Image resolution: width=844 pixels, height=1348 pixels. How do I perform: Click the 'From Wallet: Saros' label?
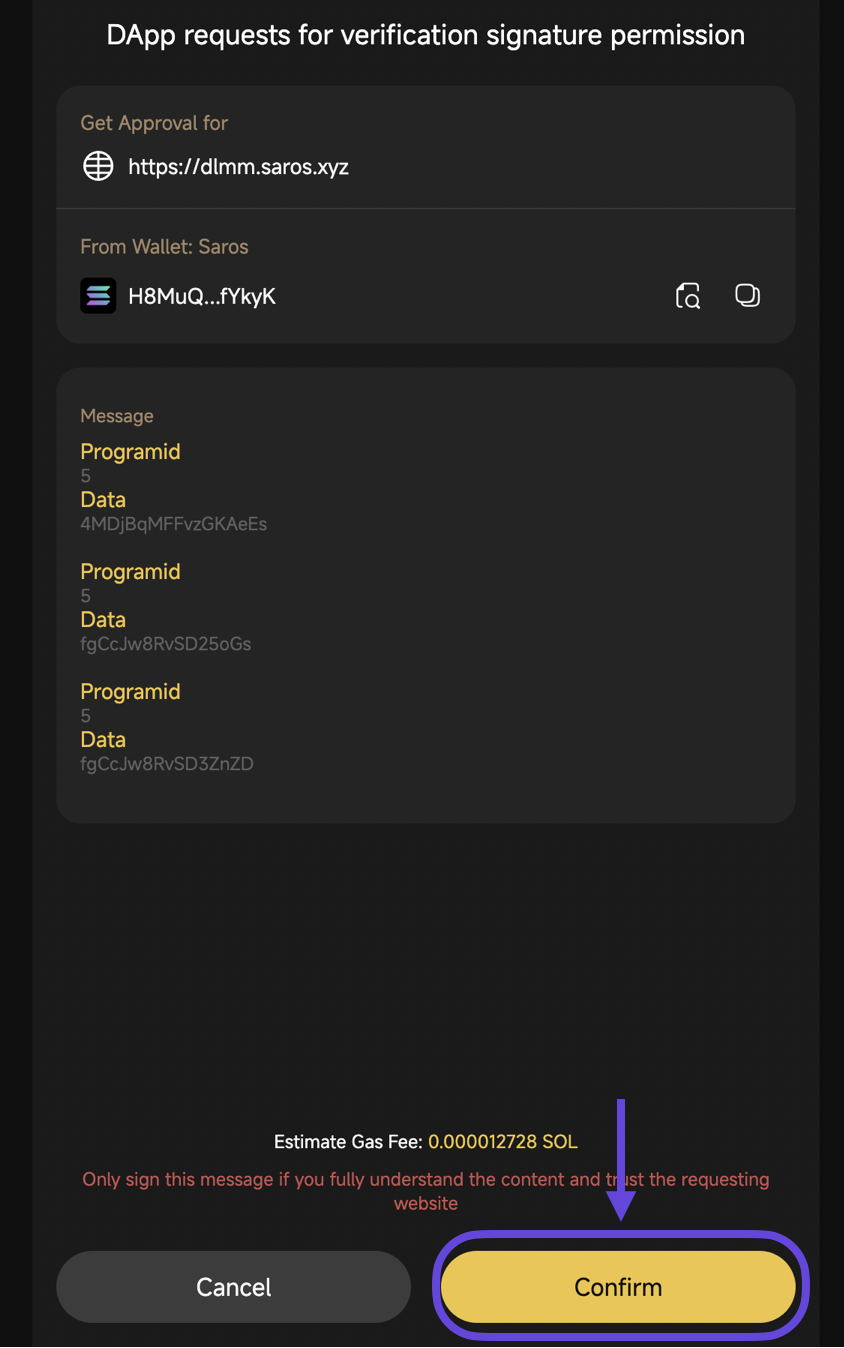tap(164, 247)
